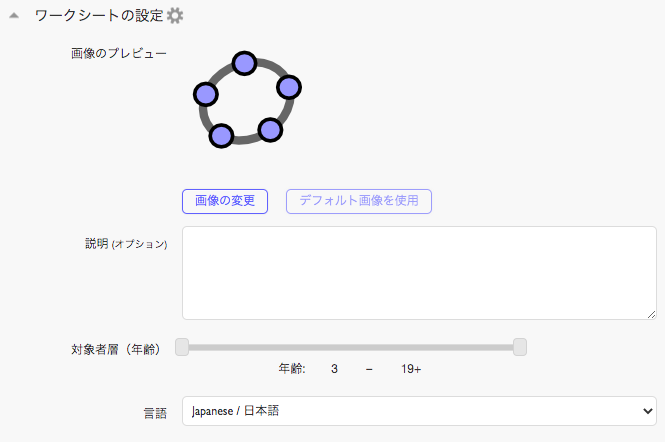Collapse the ワークシートの設定 section arrow
This screenshot has height=442, width=665.
14,16
